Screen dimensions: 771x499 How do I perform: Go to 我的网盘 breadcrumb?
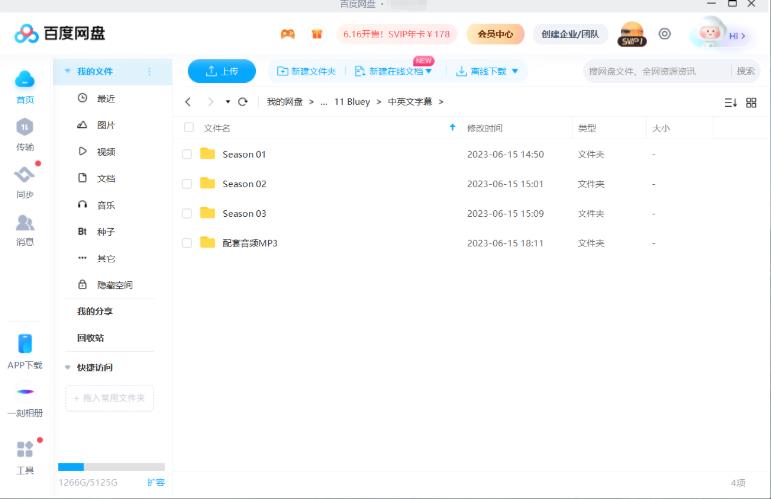click(x=285, y=102)
